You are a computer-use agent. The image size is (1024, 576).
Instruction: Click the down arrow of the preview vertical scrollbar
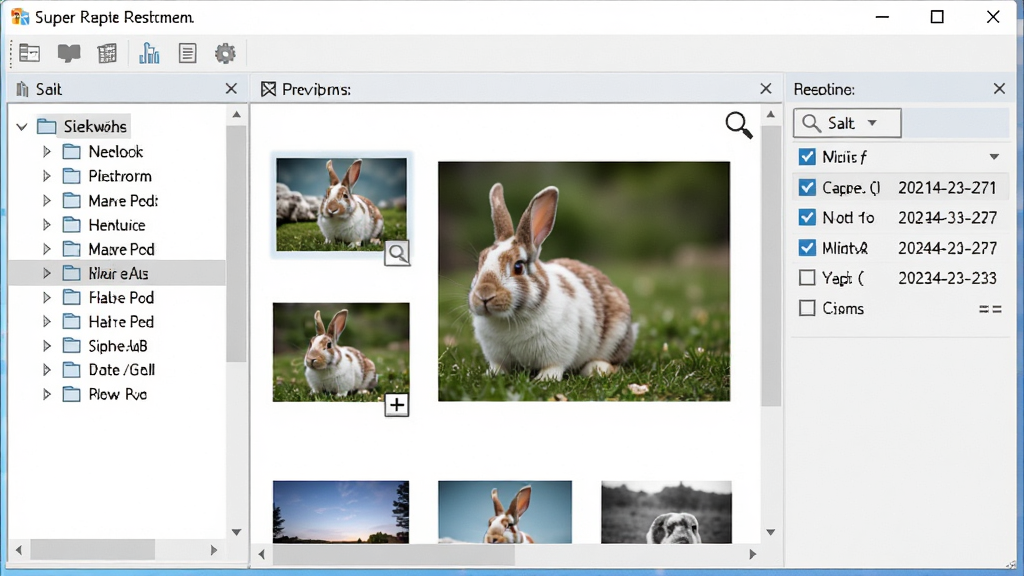[x=771, y=532]
